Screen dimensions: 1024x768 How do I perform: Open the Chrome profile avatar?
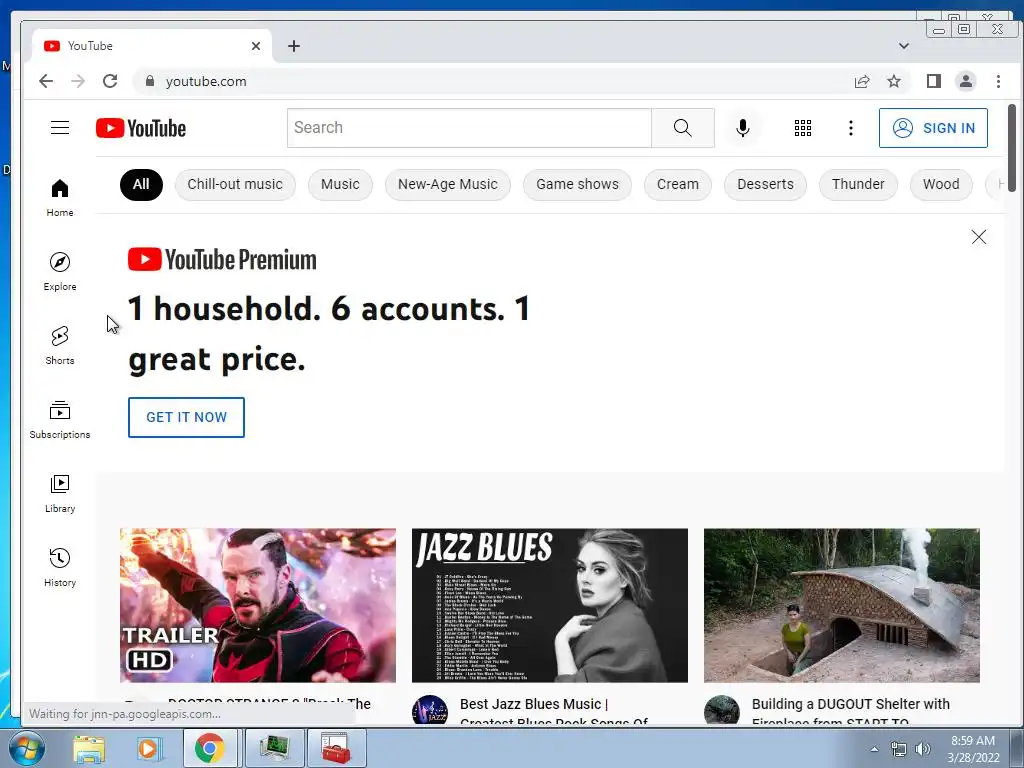click(x=965, y=81)
